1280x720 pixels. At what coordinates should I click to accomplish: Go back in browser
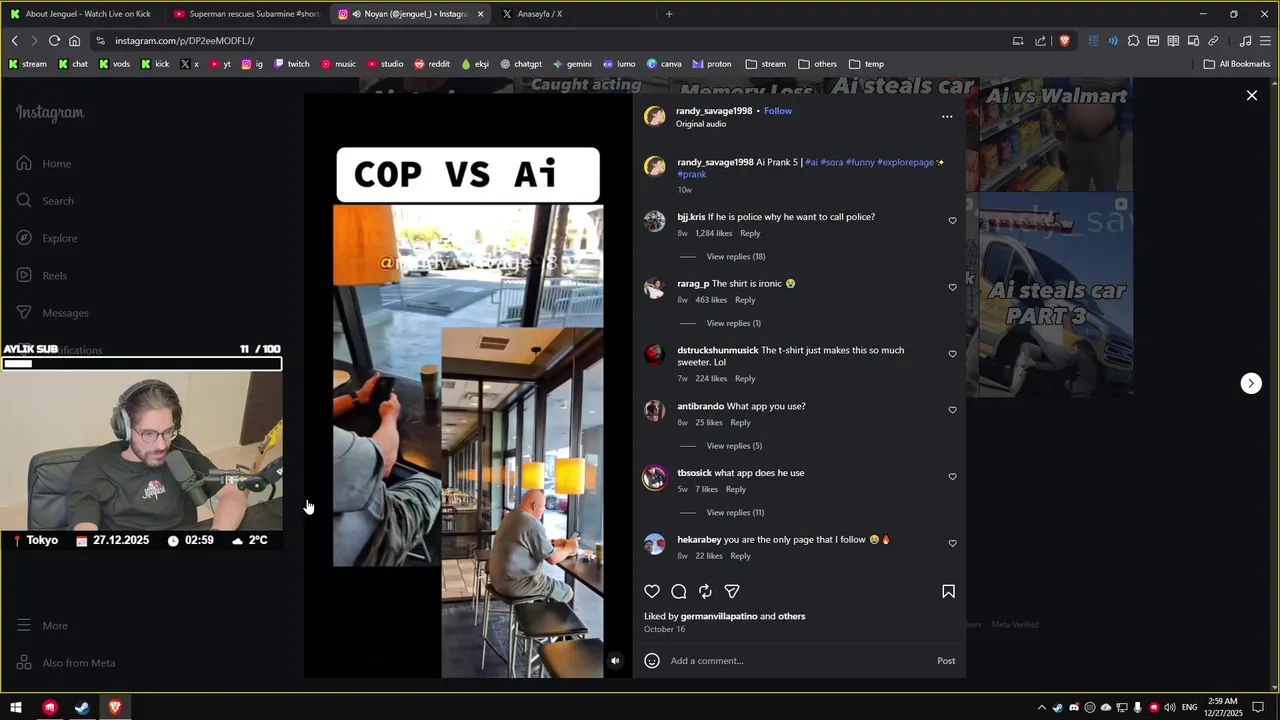(14, 41)
